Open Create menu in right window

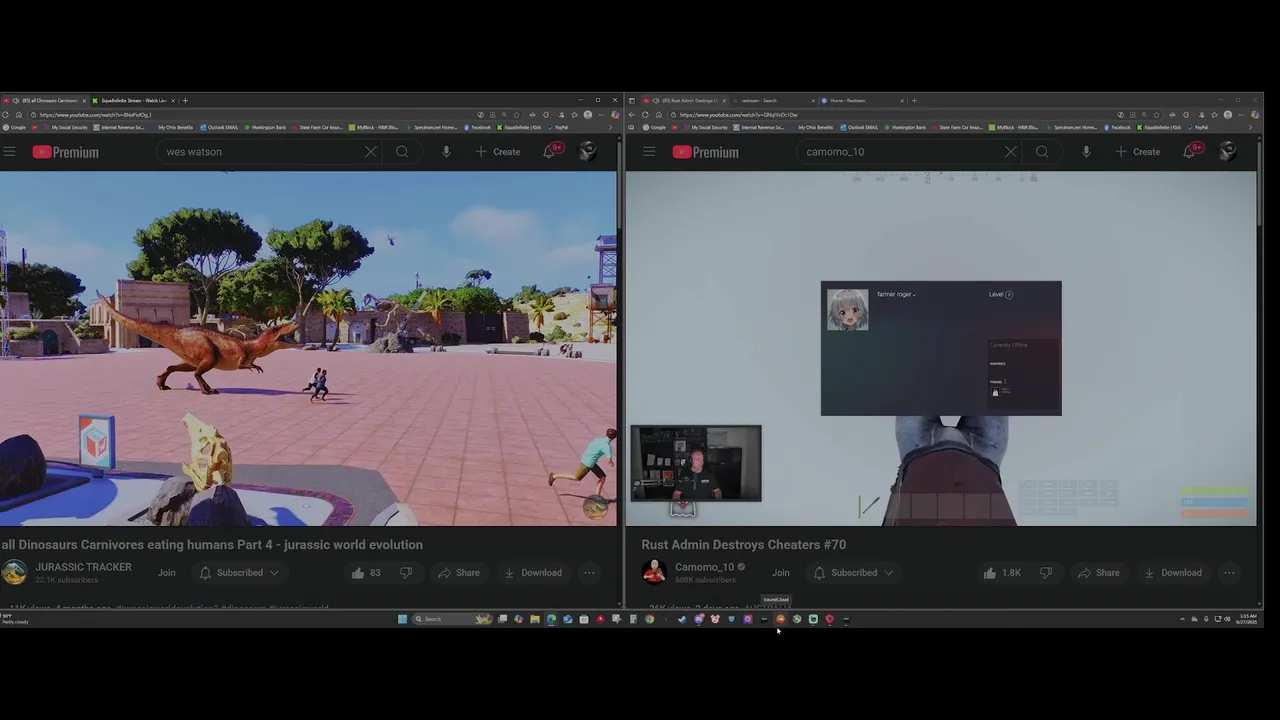point(1137,152)
